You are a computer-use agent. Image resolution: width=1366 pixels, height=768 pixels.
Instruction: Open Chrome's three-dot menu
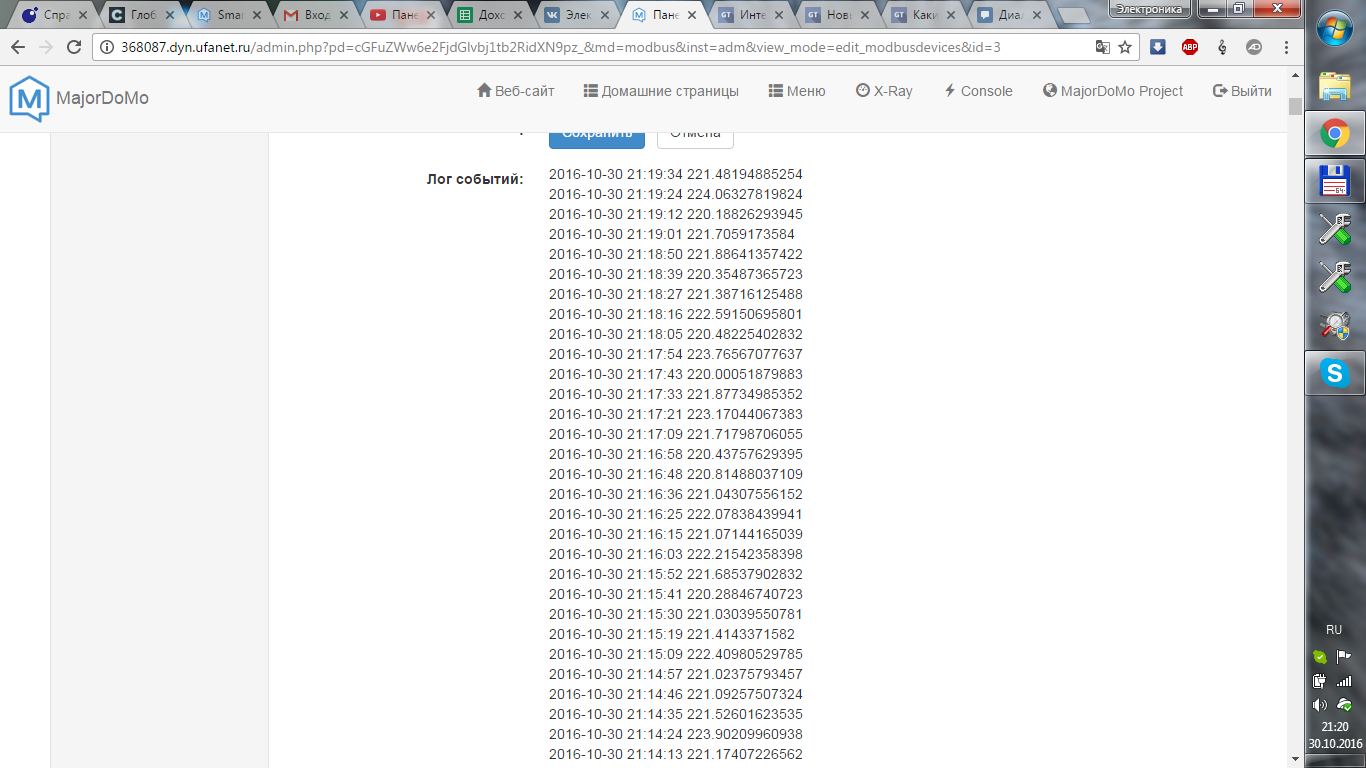click(1285, 46)
